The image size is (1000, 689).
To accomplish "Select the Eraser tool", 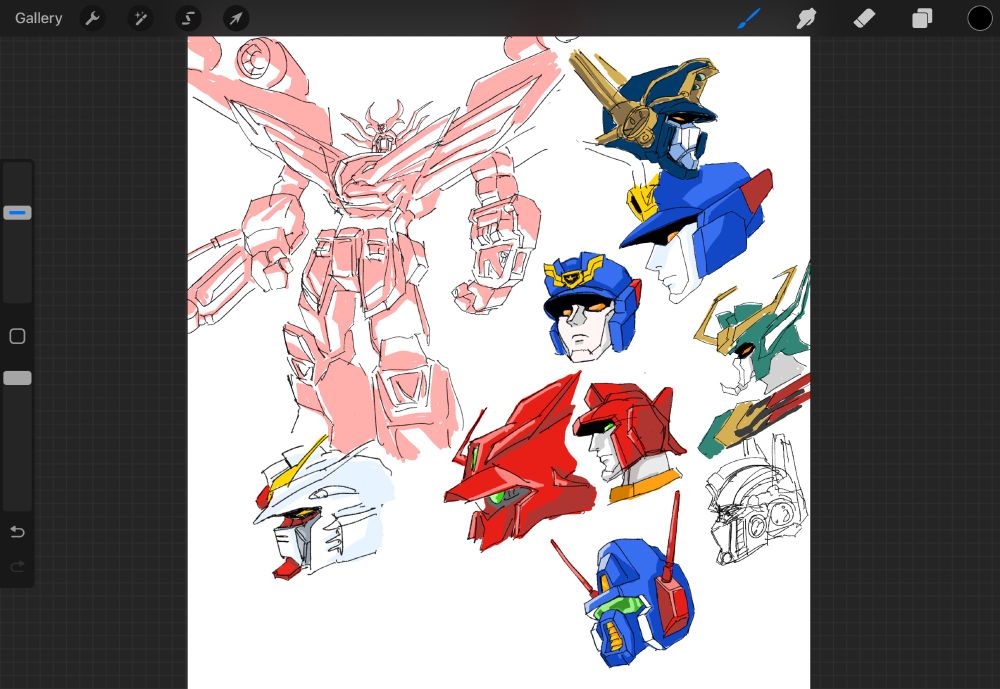I will 864,19.
